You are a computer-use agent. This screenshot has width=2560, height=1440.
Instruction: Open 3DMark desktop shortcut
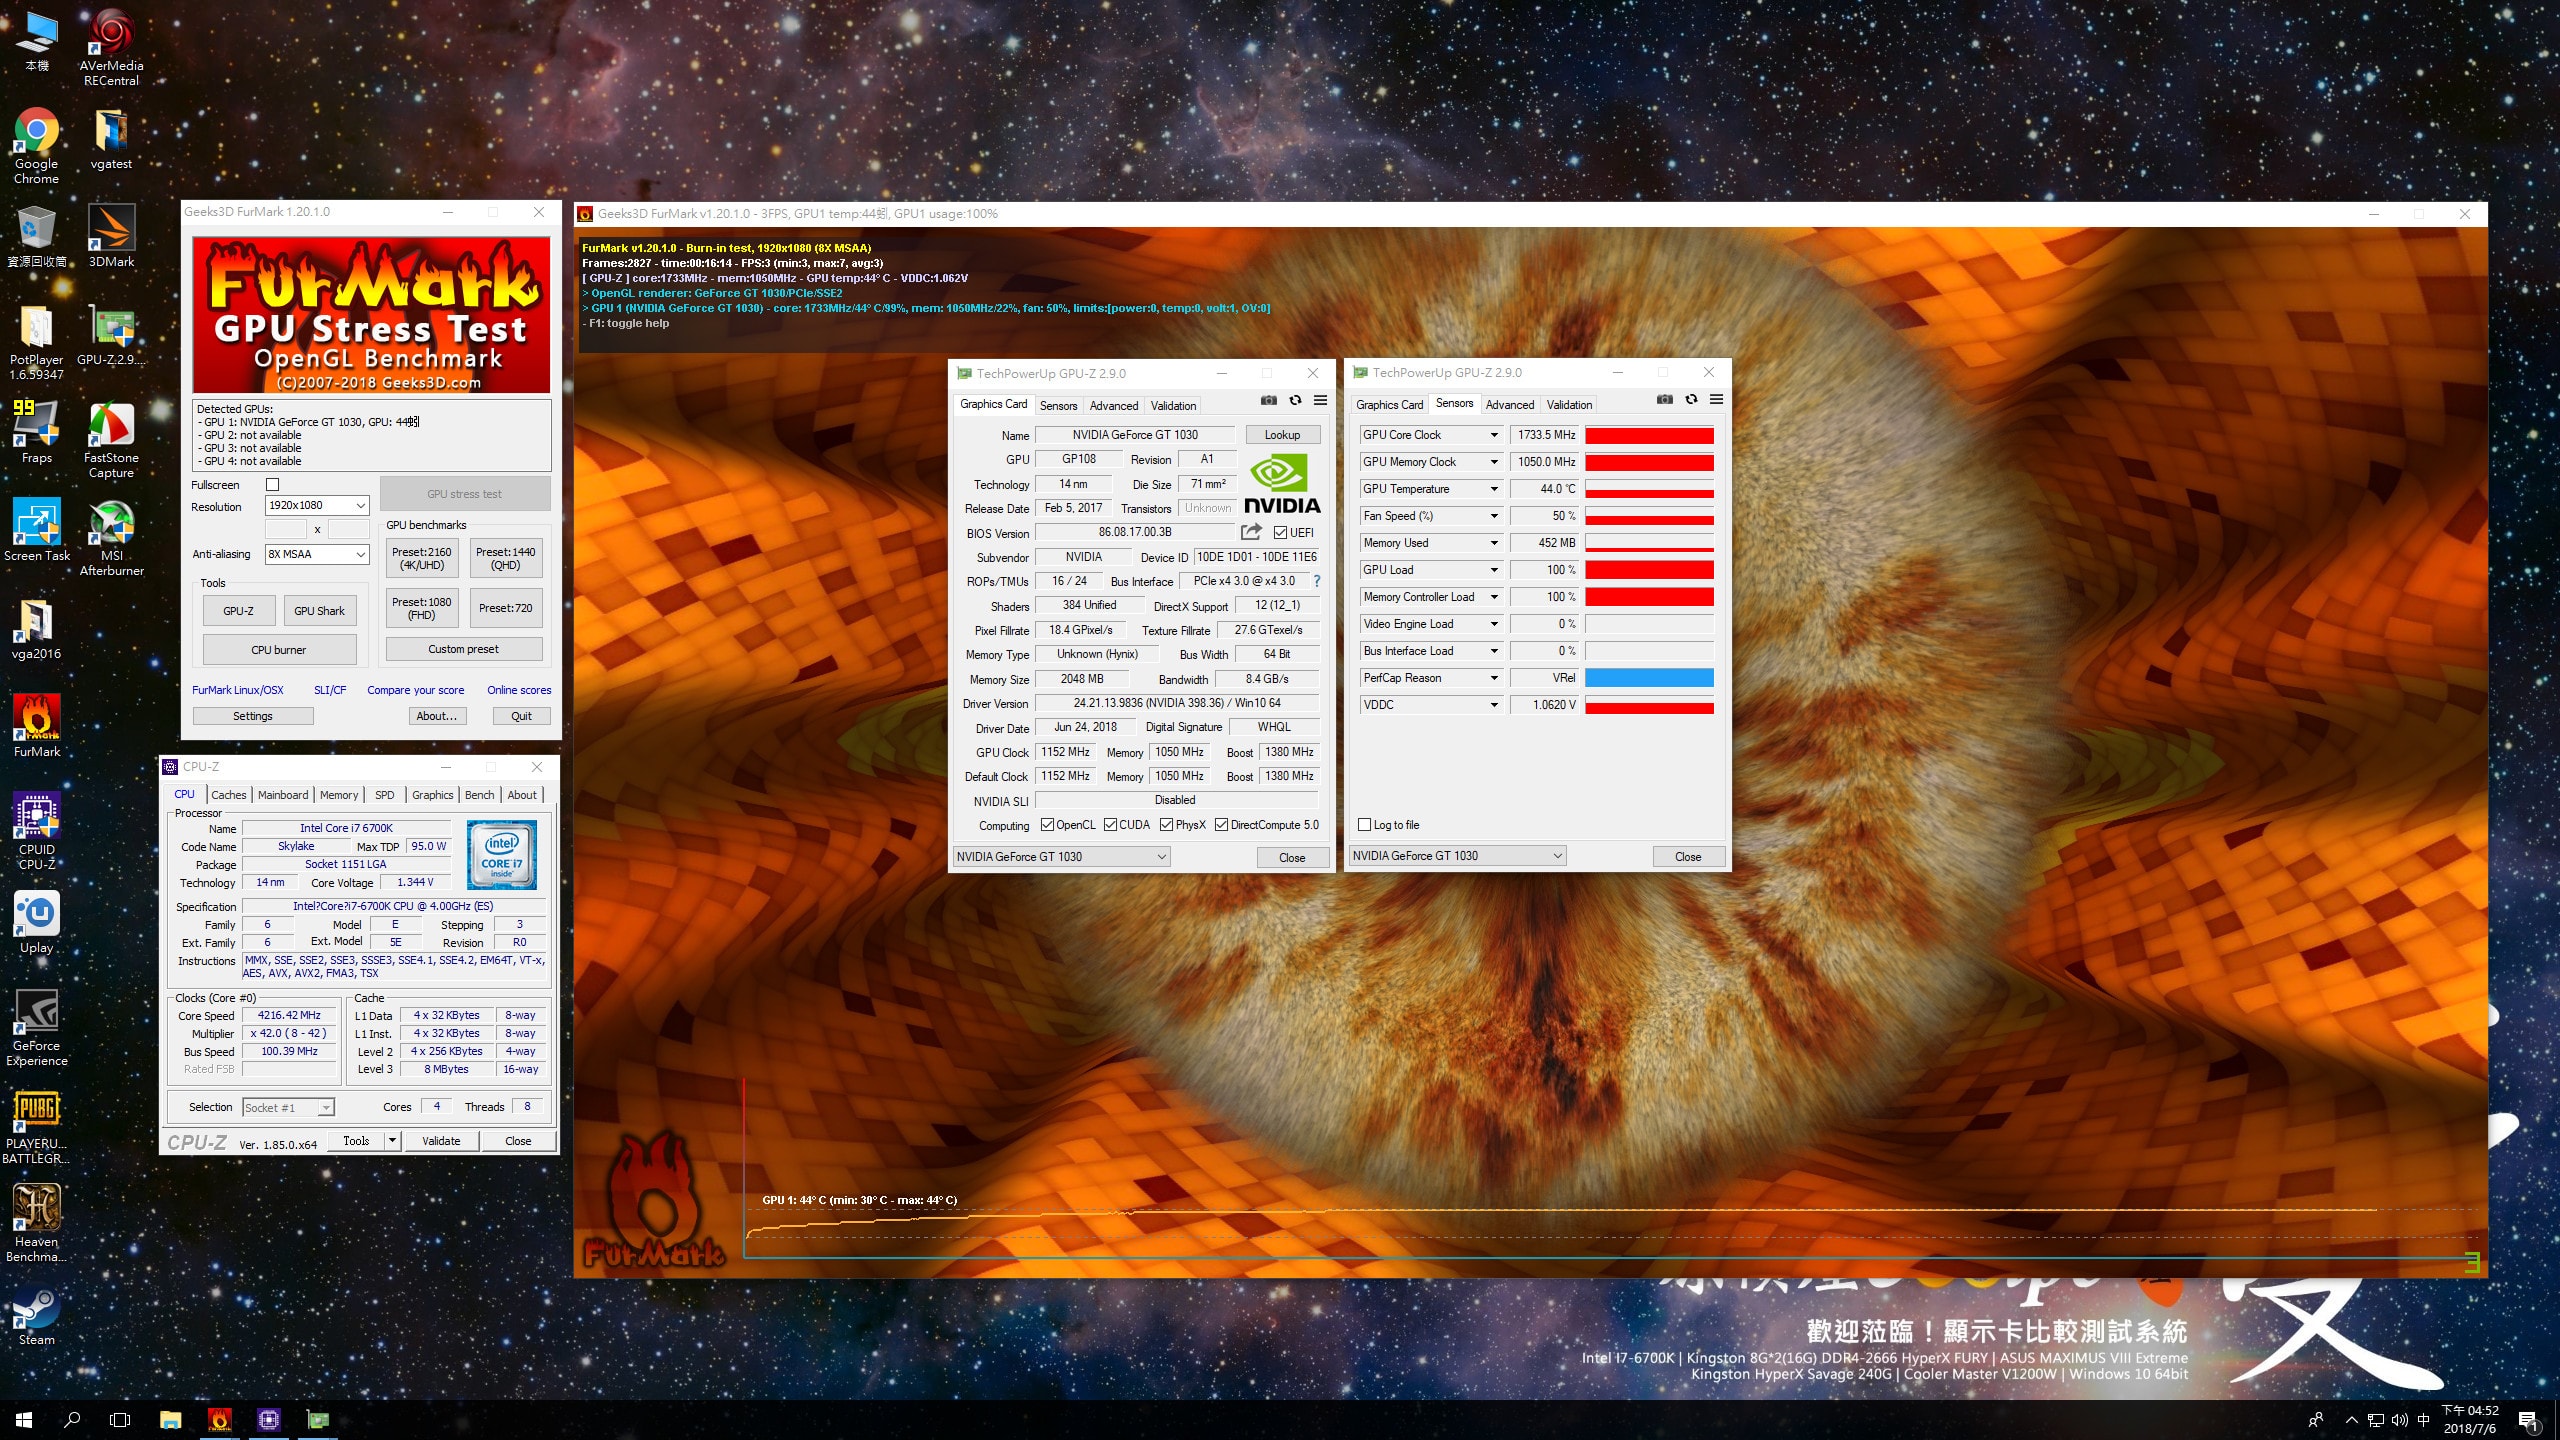(x=111, y=237)
